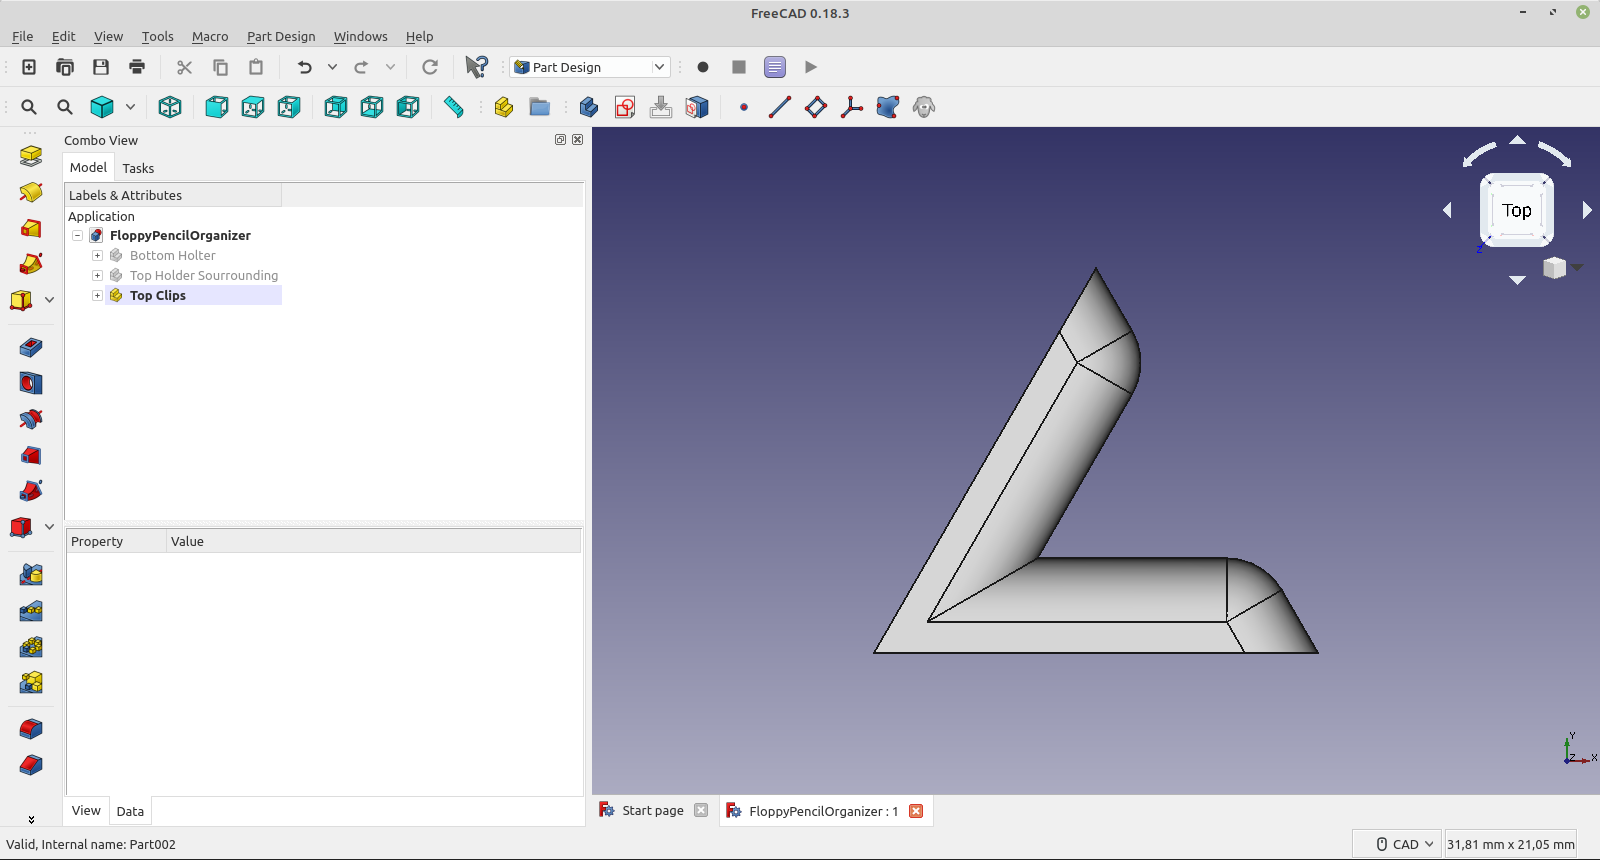Click the Mirrored tool in sidebar
The height and width of the screenshot is (860, 1600).
(x=31, y=575)
